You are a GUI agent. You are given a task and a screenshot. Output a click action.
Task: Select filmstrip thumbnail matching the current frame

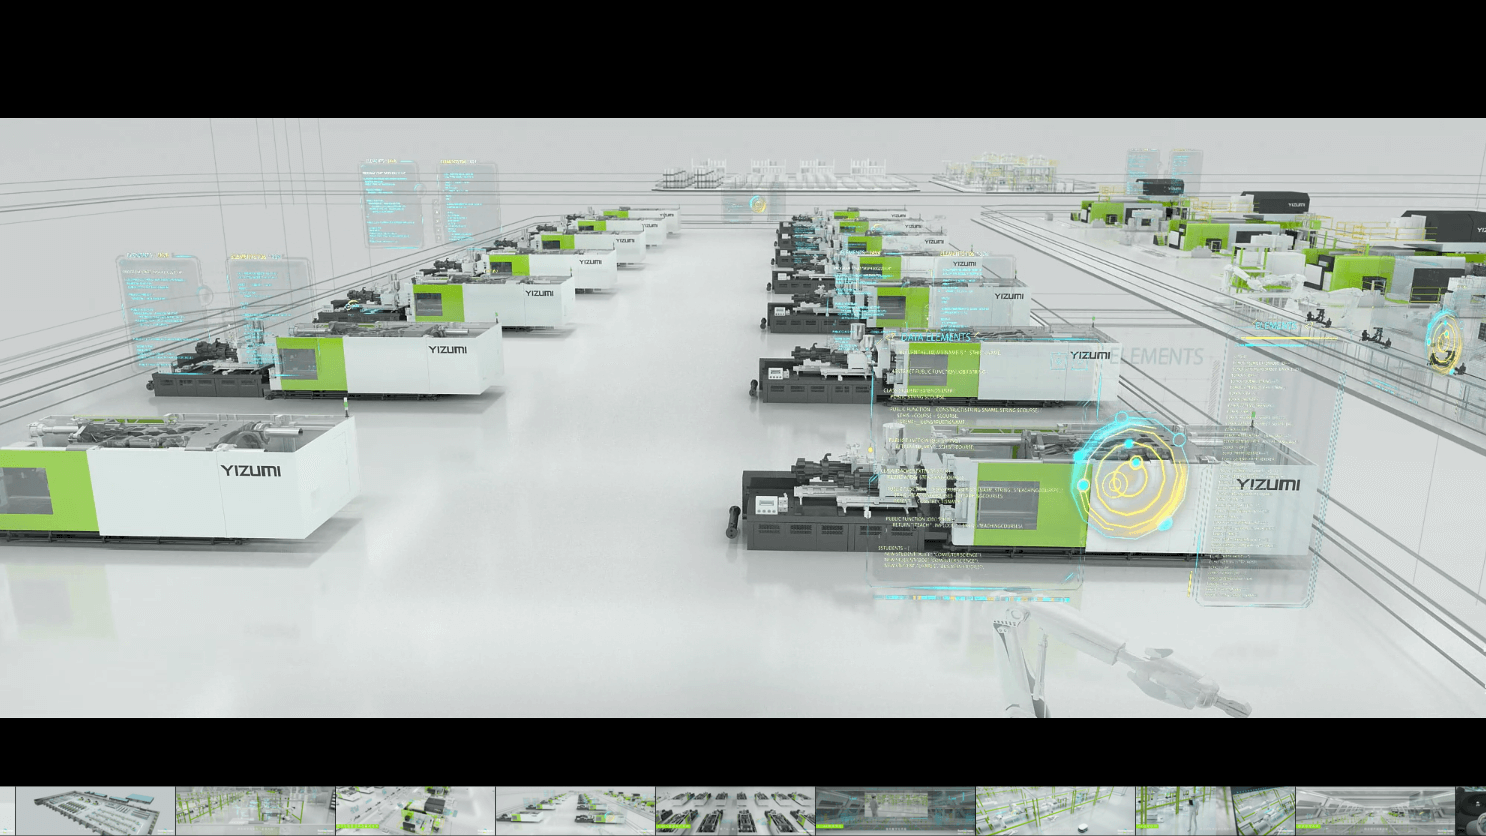tap(575, 811)
